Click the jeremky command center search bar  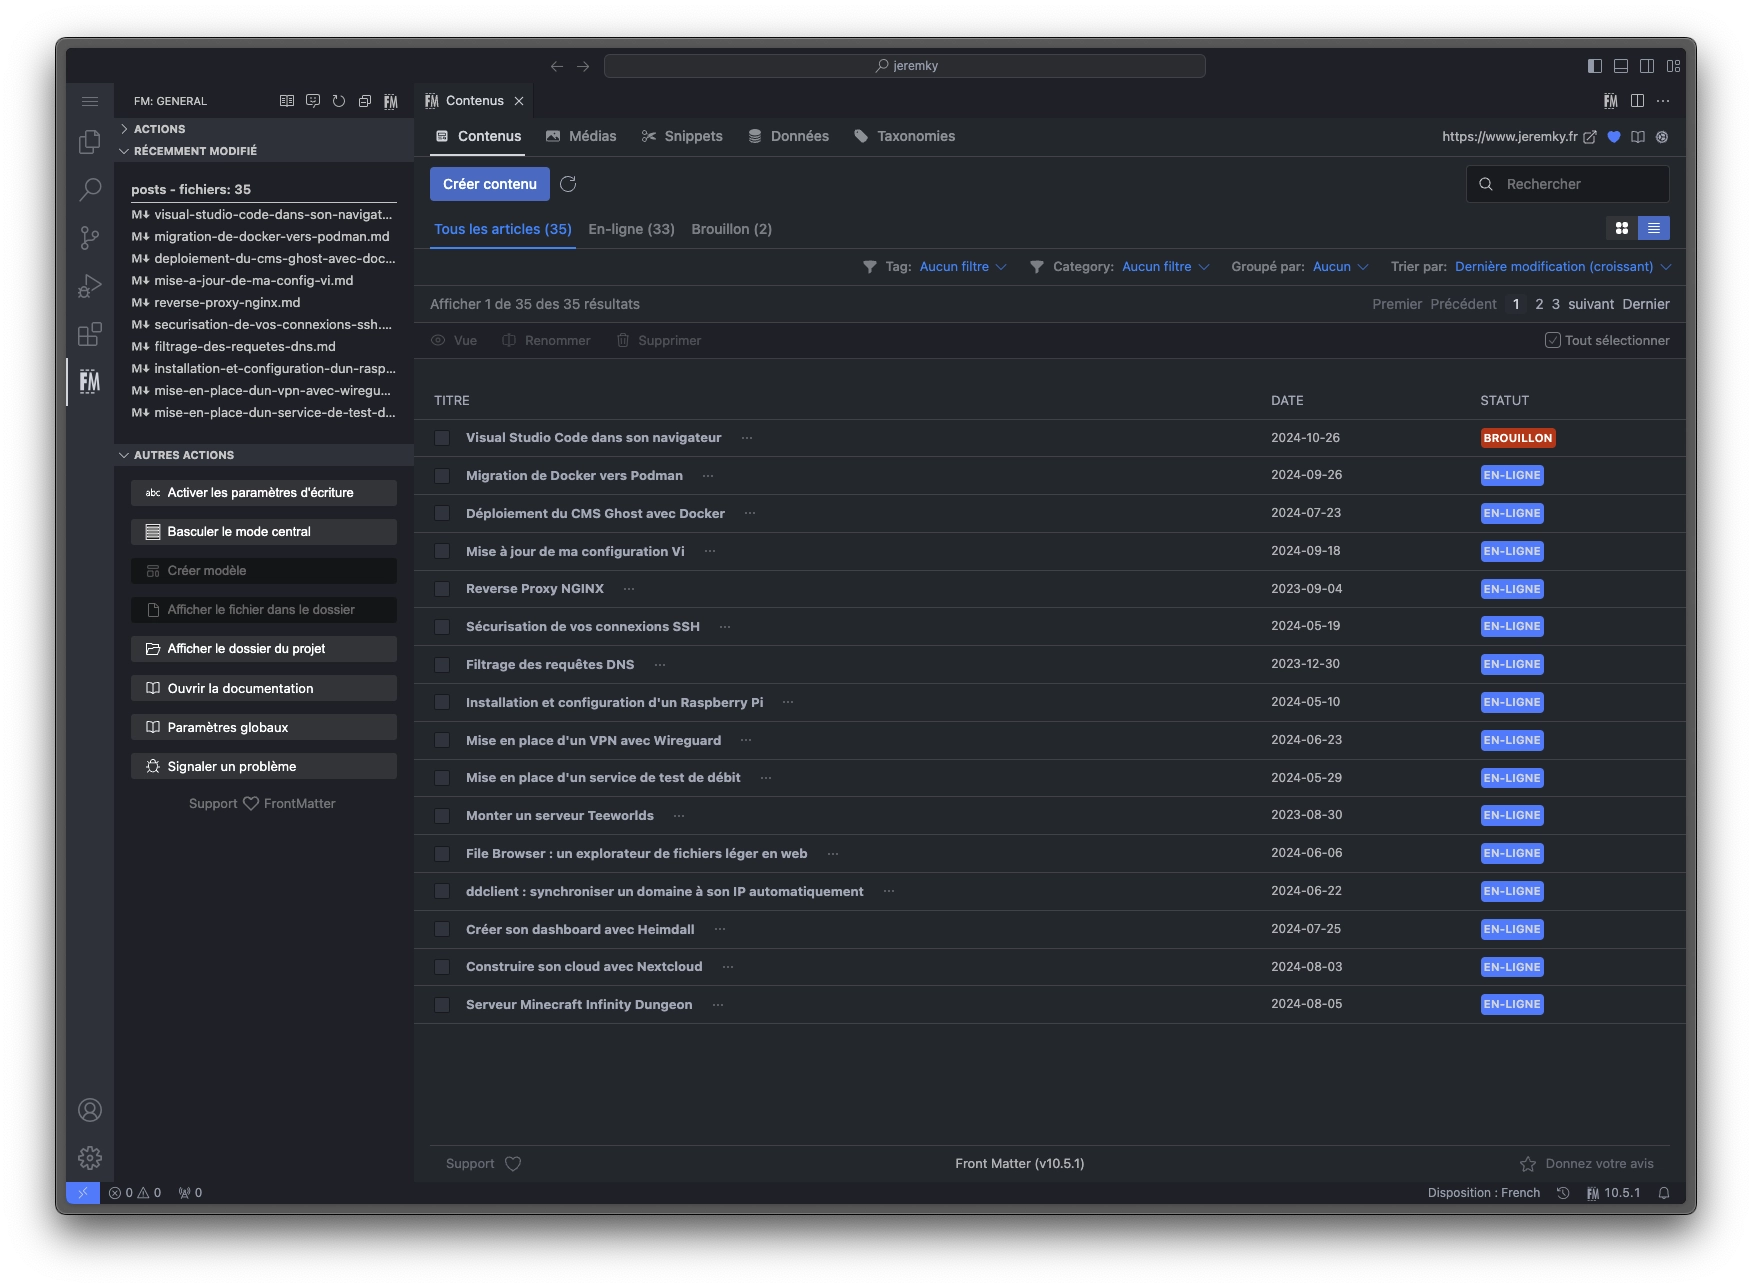tap(905, 66)
